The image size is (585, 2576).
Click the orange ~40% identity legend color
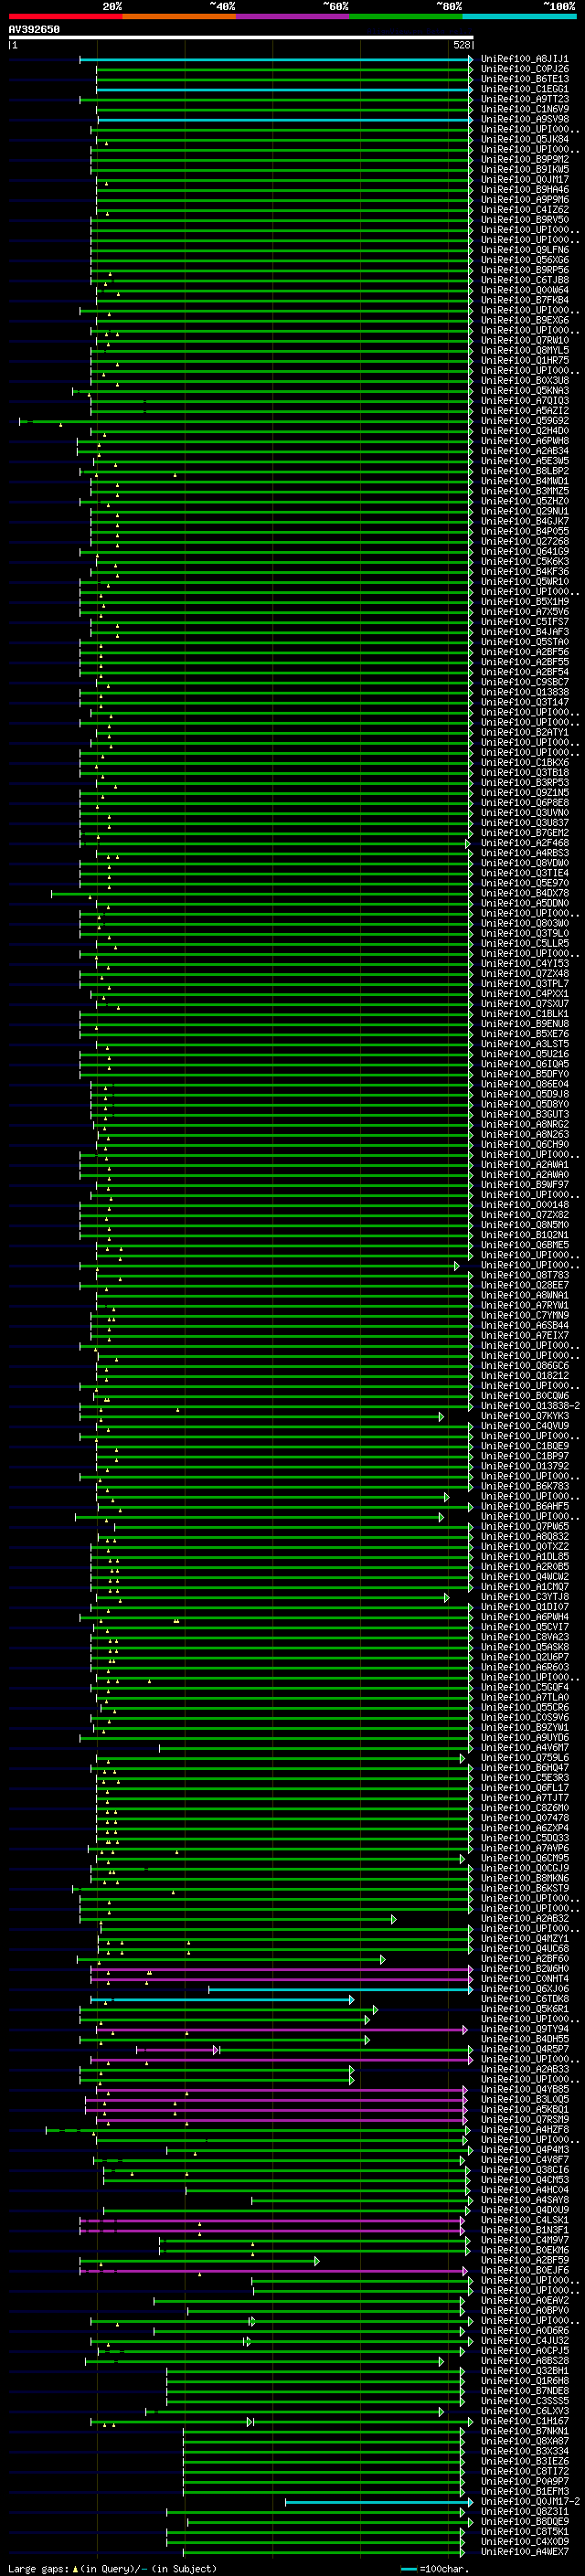(x=179, y=16)
